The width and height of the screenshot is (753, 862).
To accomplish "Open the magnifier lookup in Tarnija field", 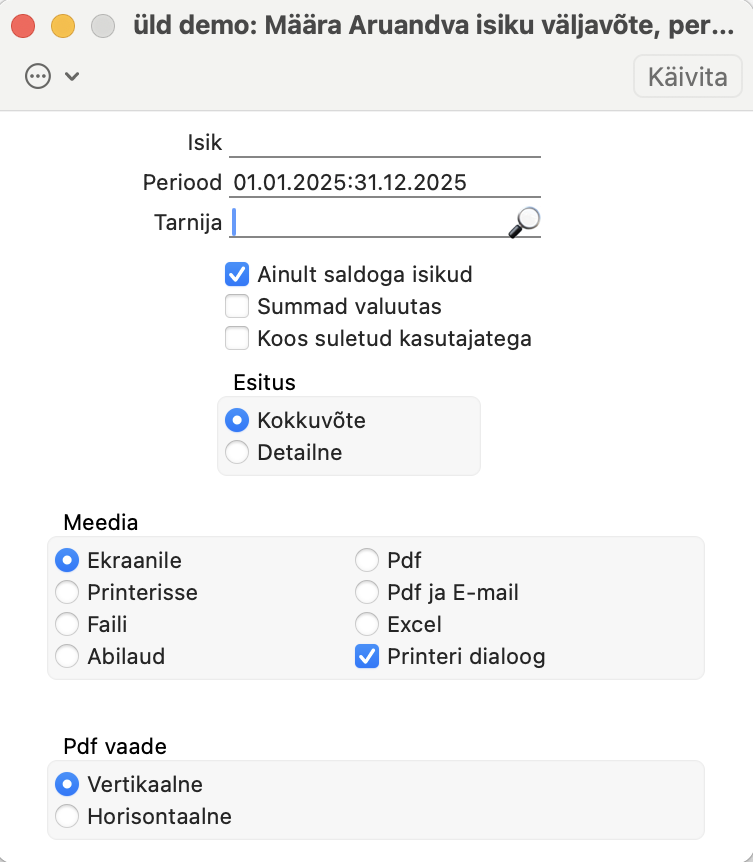I will 524,222.
